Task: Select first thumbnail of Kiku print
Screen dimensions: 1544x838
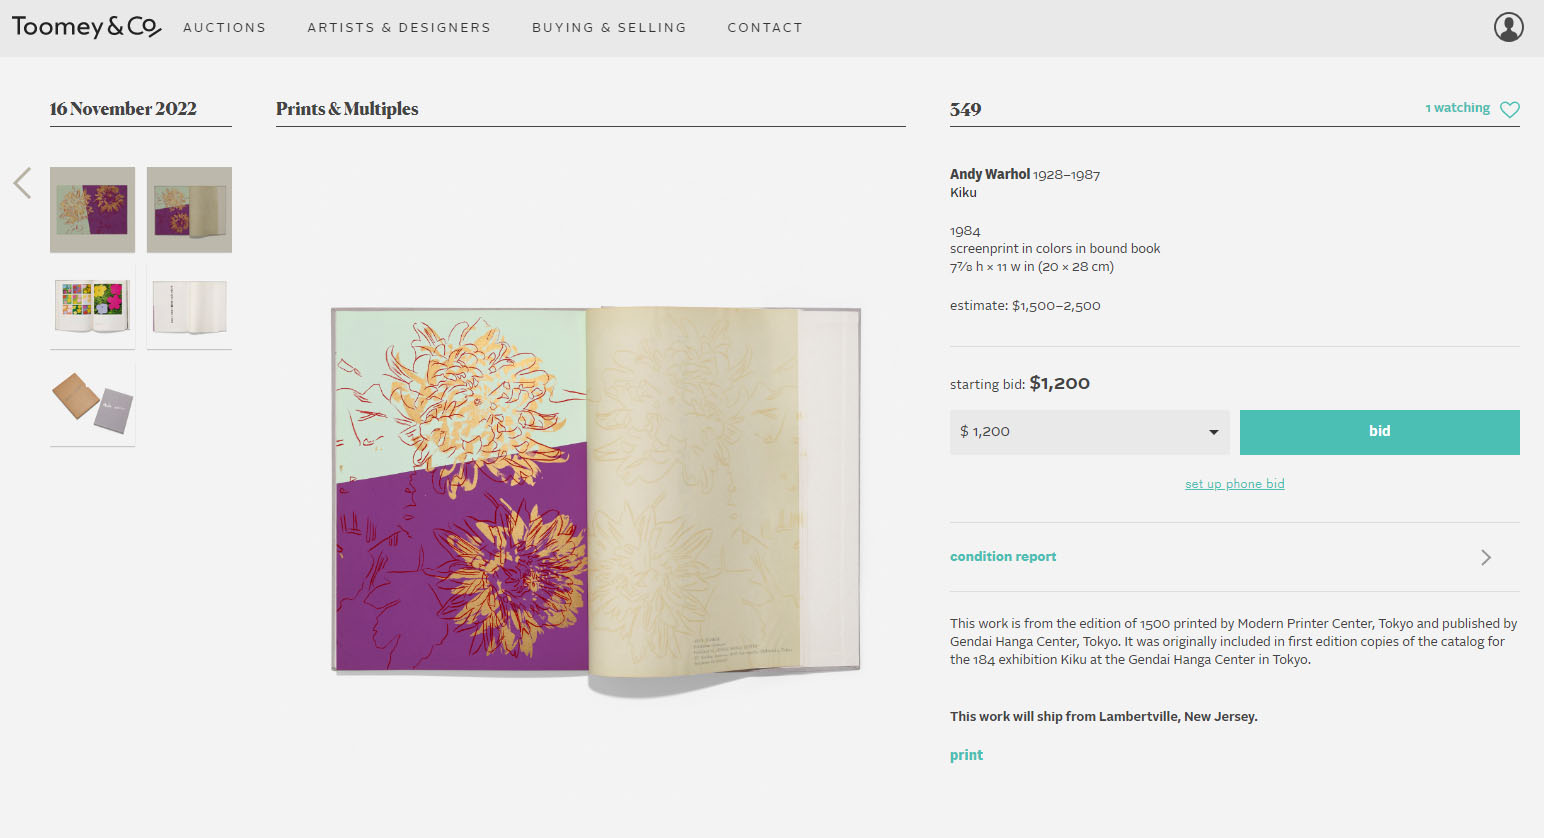Action: pos(92,209)
